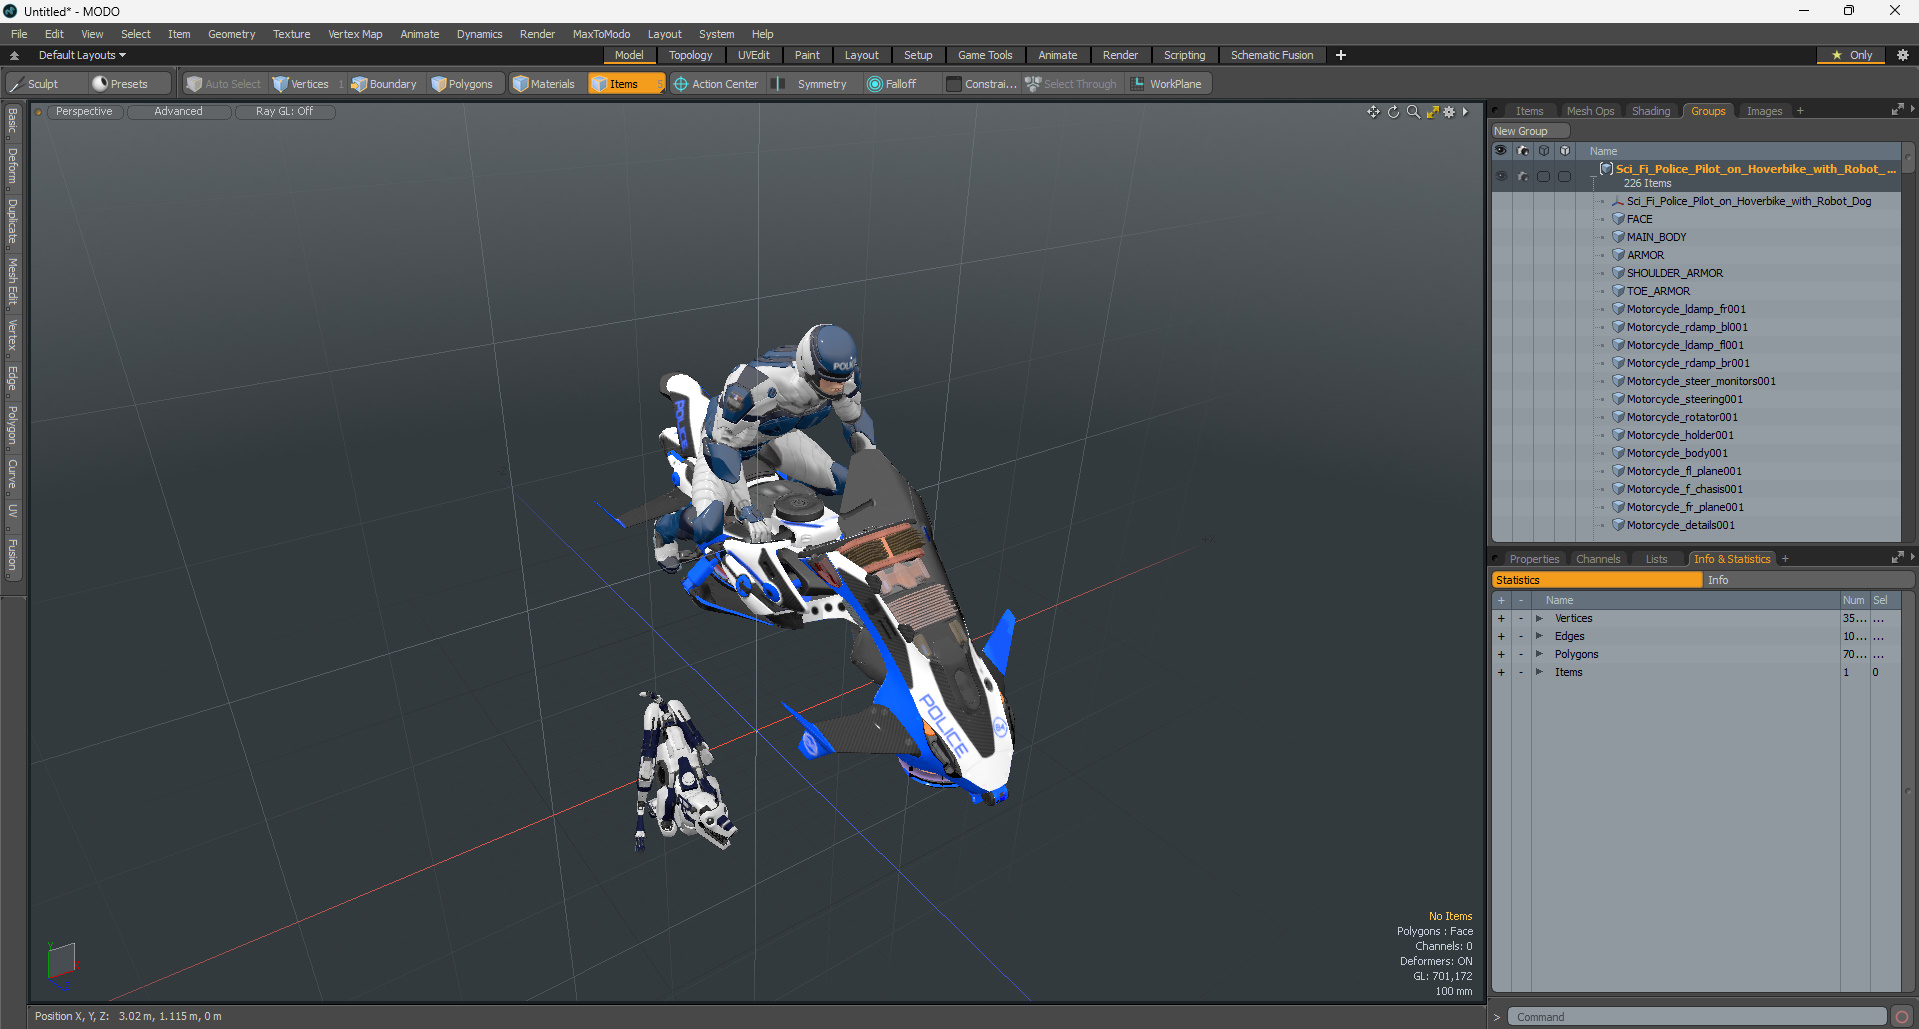Click the viewport maximize arrow icon

(x=1432, y=112)
